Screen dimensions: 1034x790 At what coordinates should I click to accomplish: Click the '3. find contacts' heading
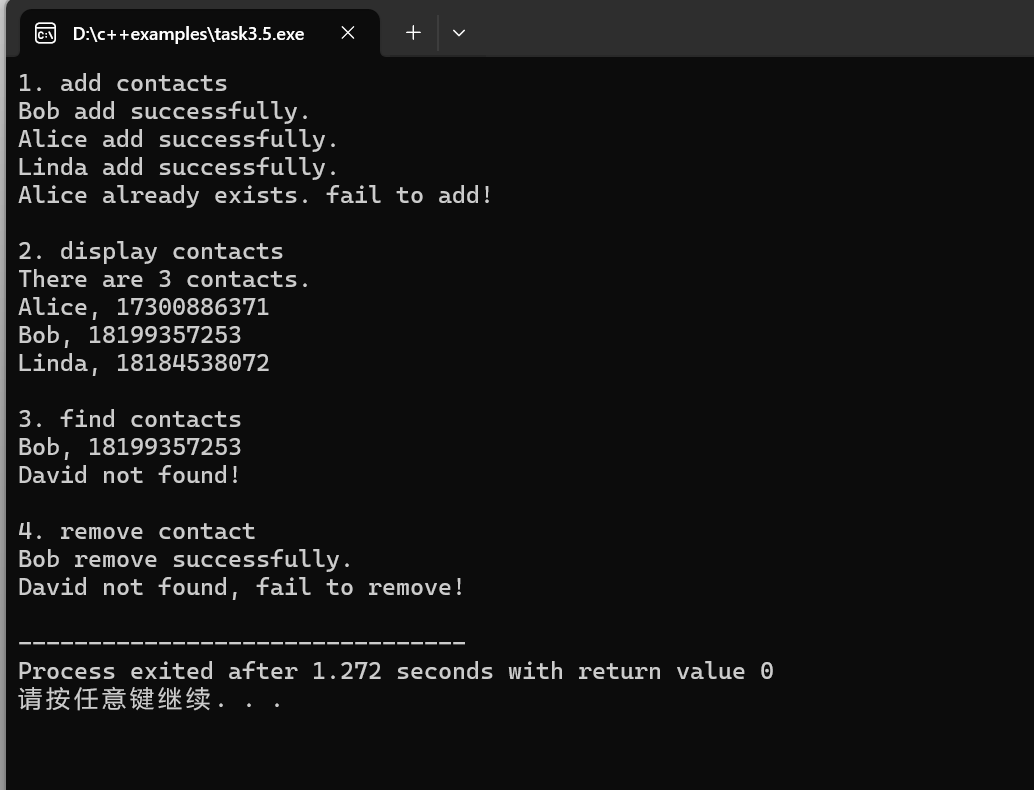[x=130, y=419]
